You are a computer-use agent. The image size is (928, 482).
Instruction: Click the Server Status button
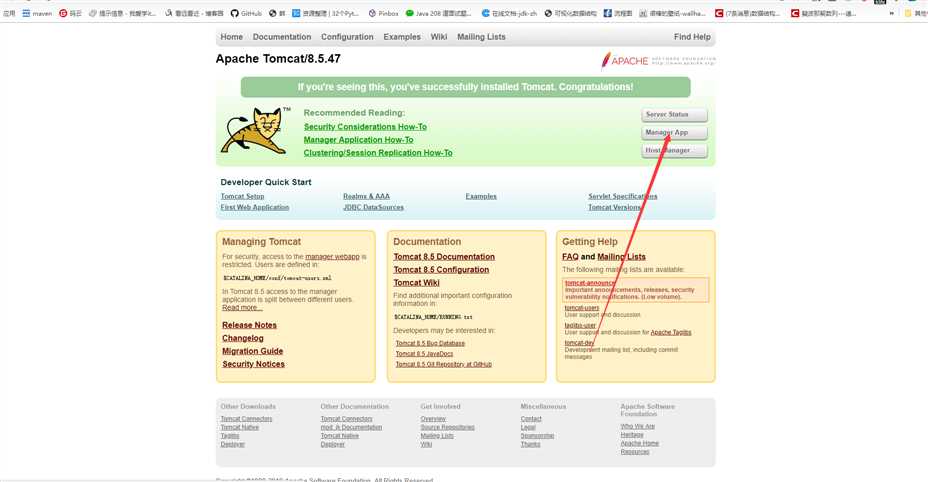pyautogui.click(x=674, y=114)
